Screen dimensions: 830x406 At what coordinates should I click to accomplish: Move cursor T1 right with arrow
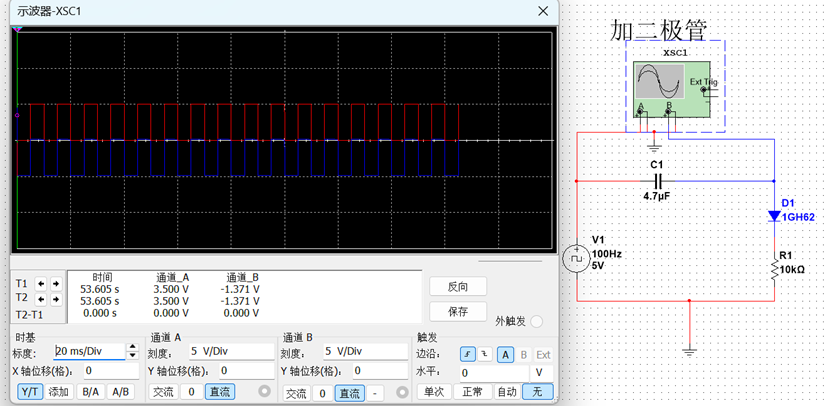pos(56,284)
